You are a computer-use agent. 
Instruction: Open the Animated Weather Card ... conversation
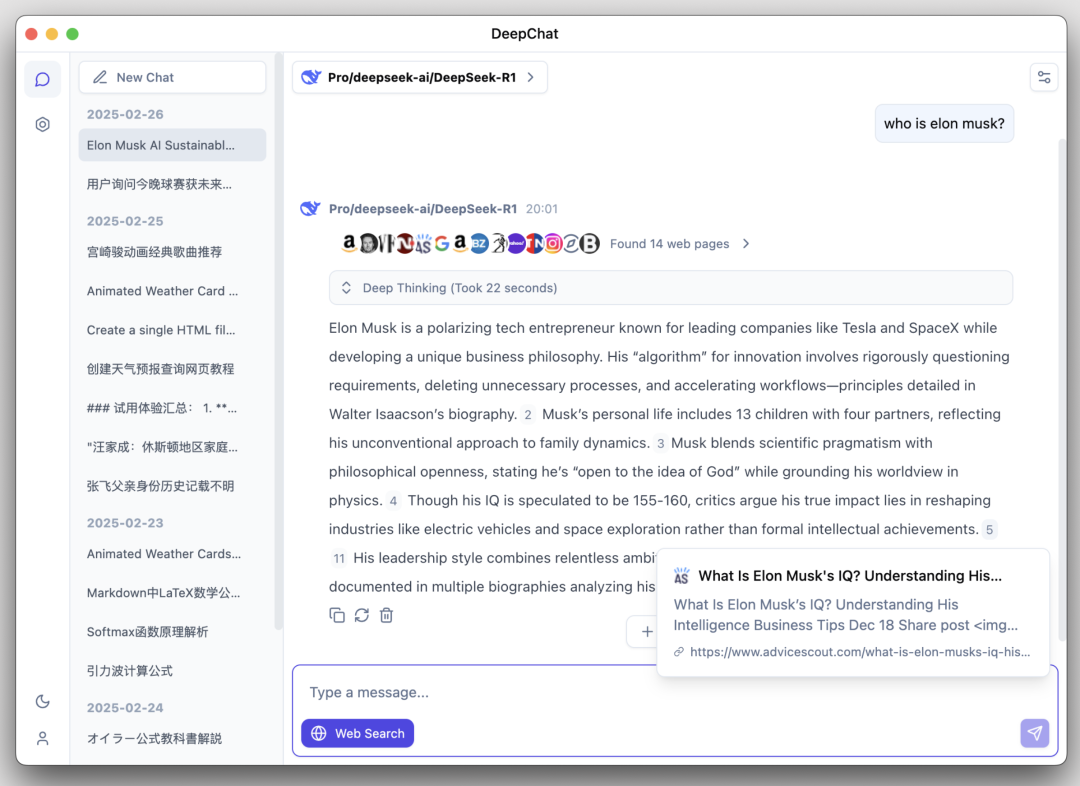coord(172,291)
